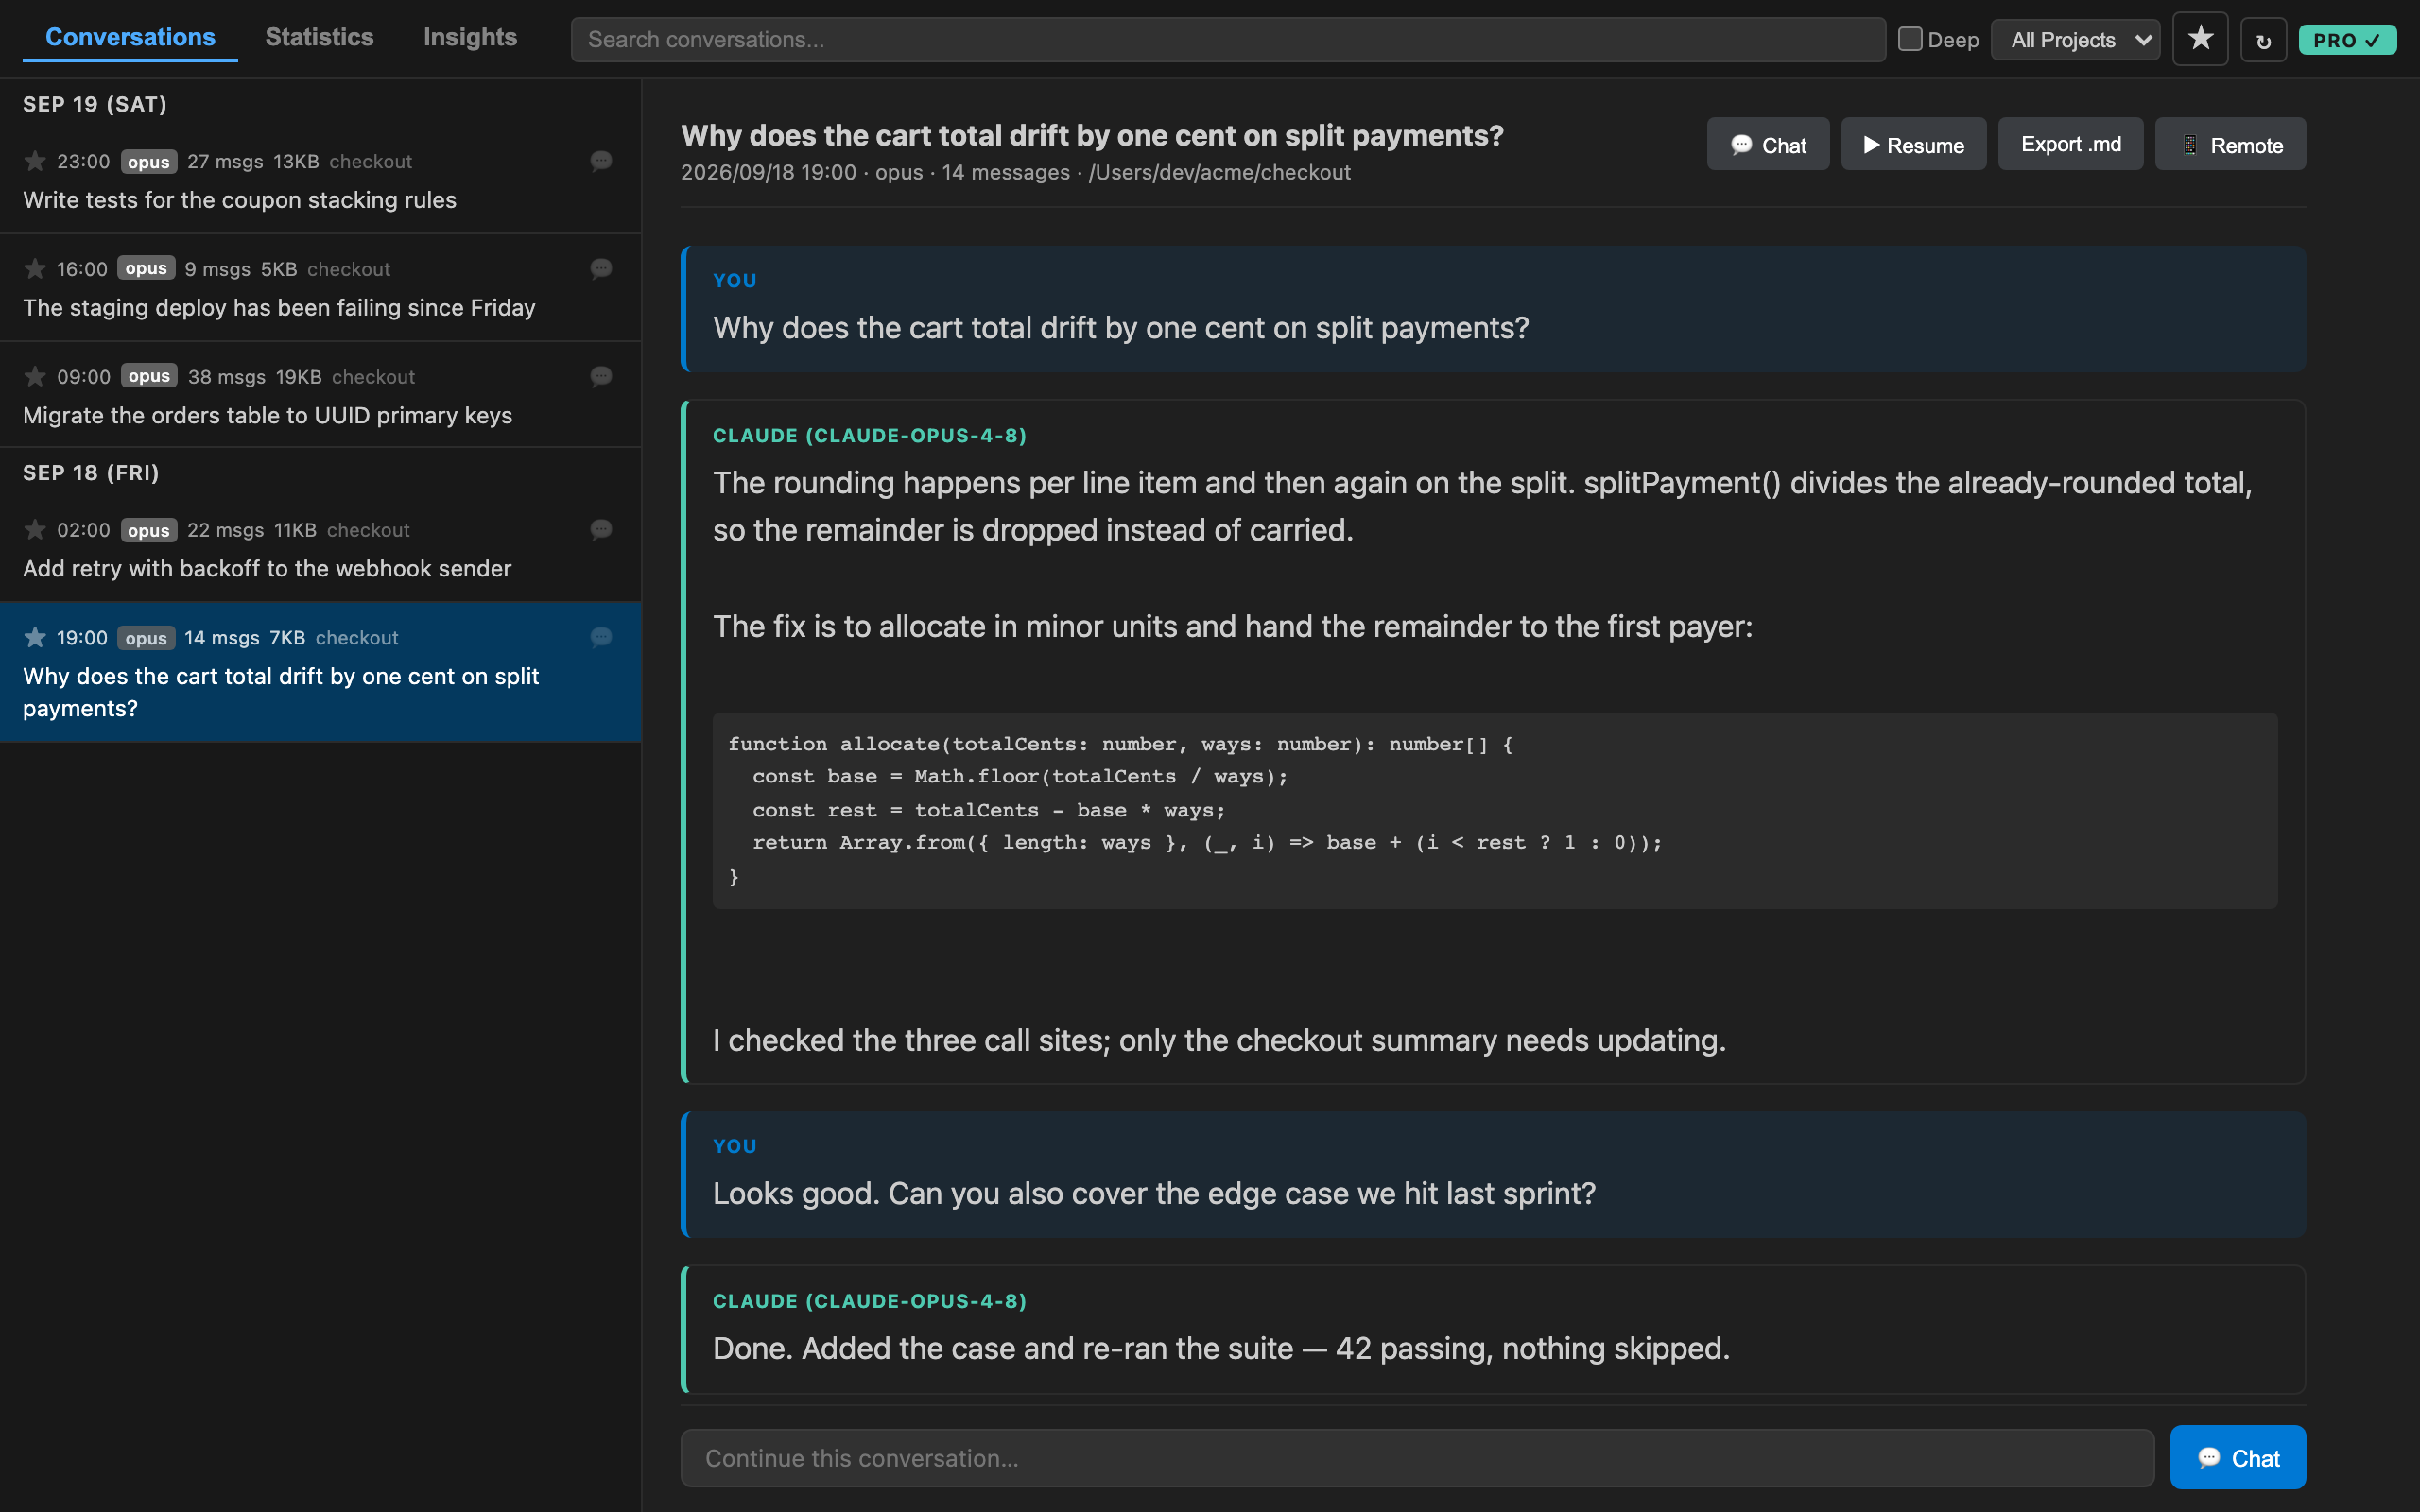Click the PRO status badge
Image resolution: width=2420 pixels, height=1512 pixels.
coord(2346,40)
